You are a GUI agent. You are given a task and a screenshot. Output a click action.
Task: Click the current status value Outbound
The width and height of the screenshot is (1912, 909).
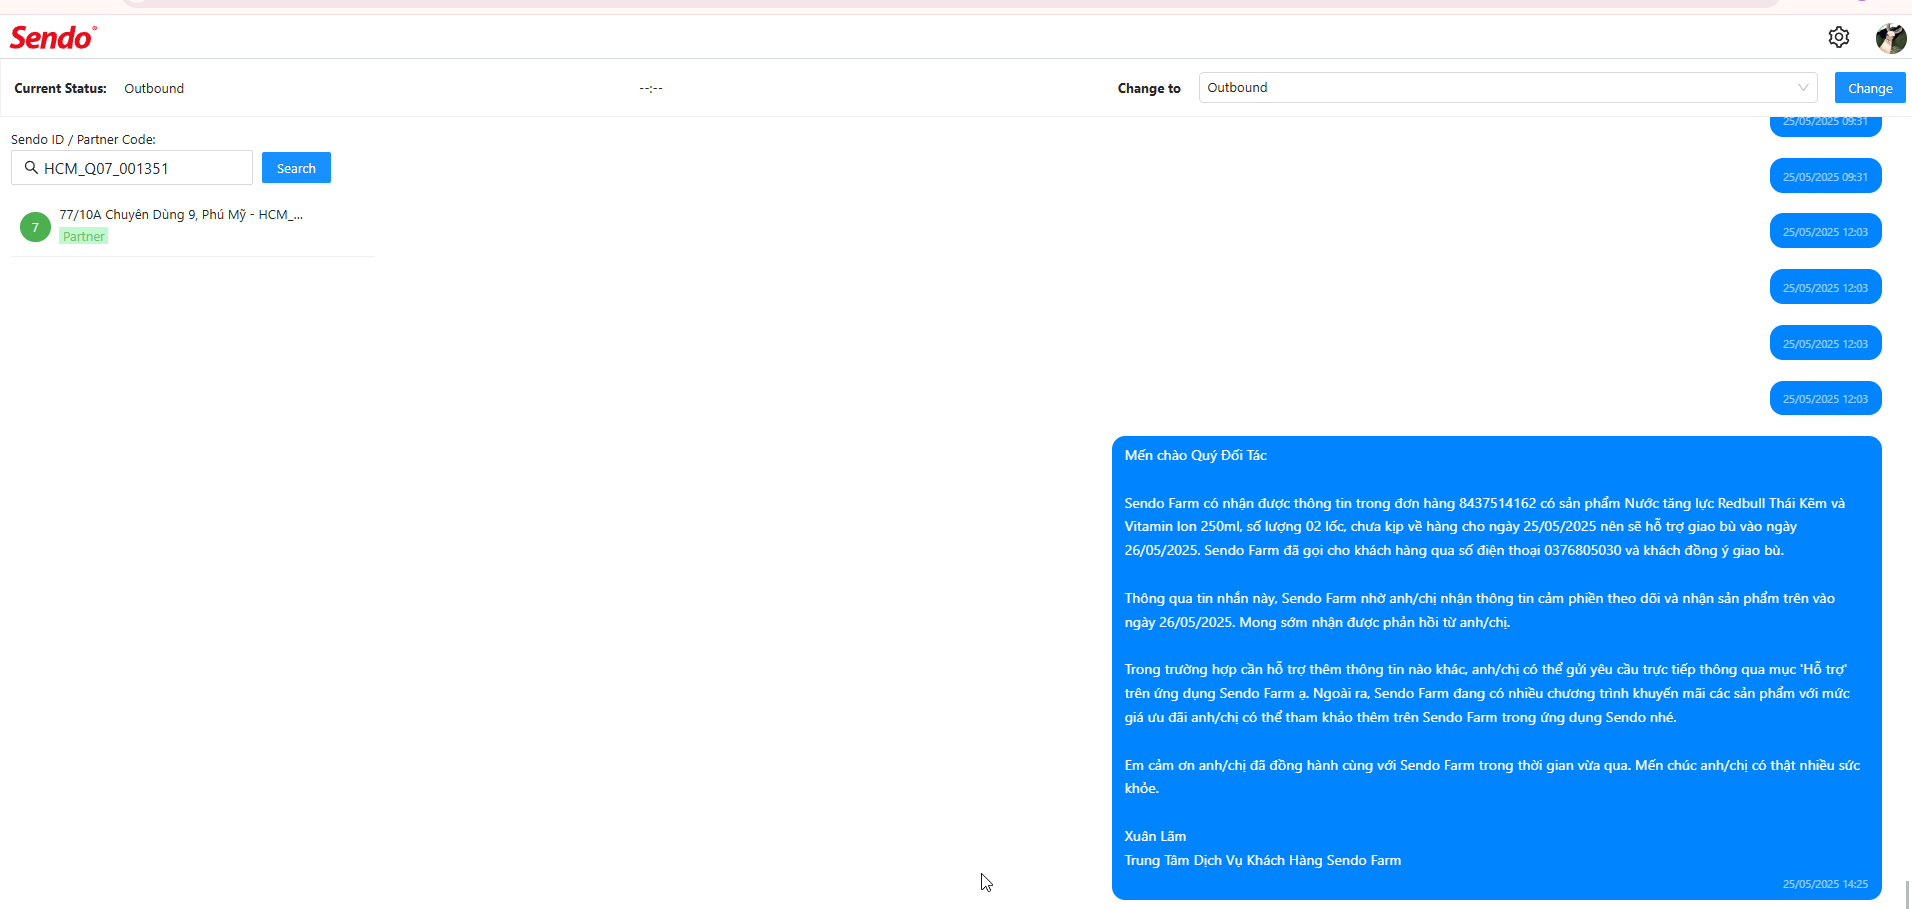pyautogui.click(x=154, y=88)
